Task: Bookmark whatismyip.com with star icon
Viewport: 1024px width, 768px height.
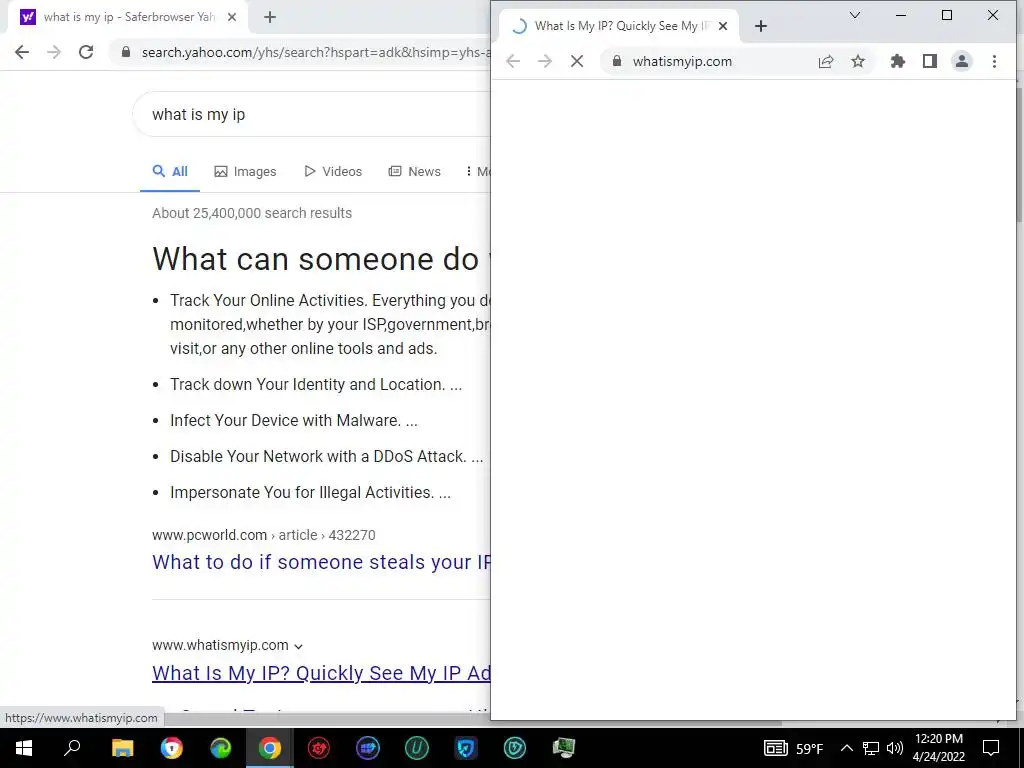Action: (858, 61)
